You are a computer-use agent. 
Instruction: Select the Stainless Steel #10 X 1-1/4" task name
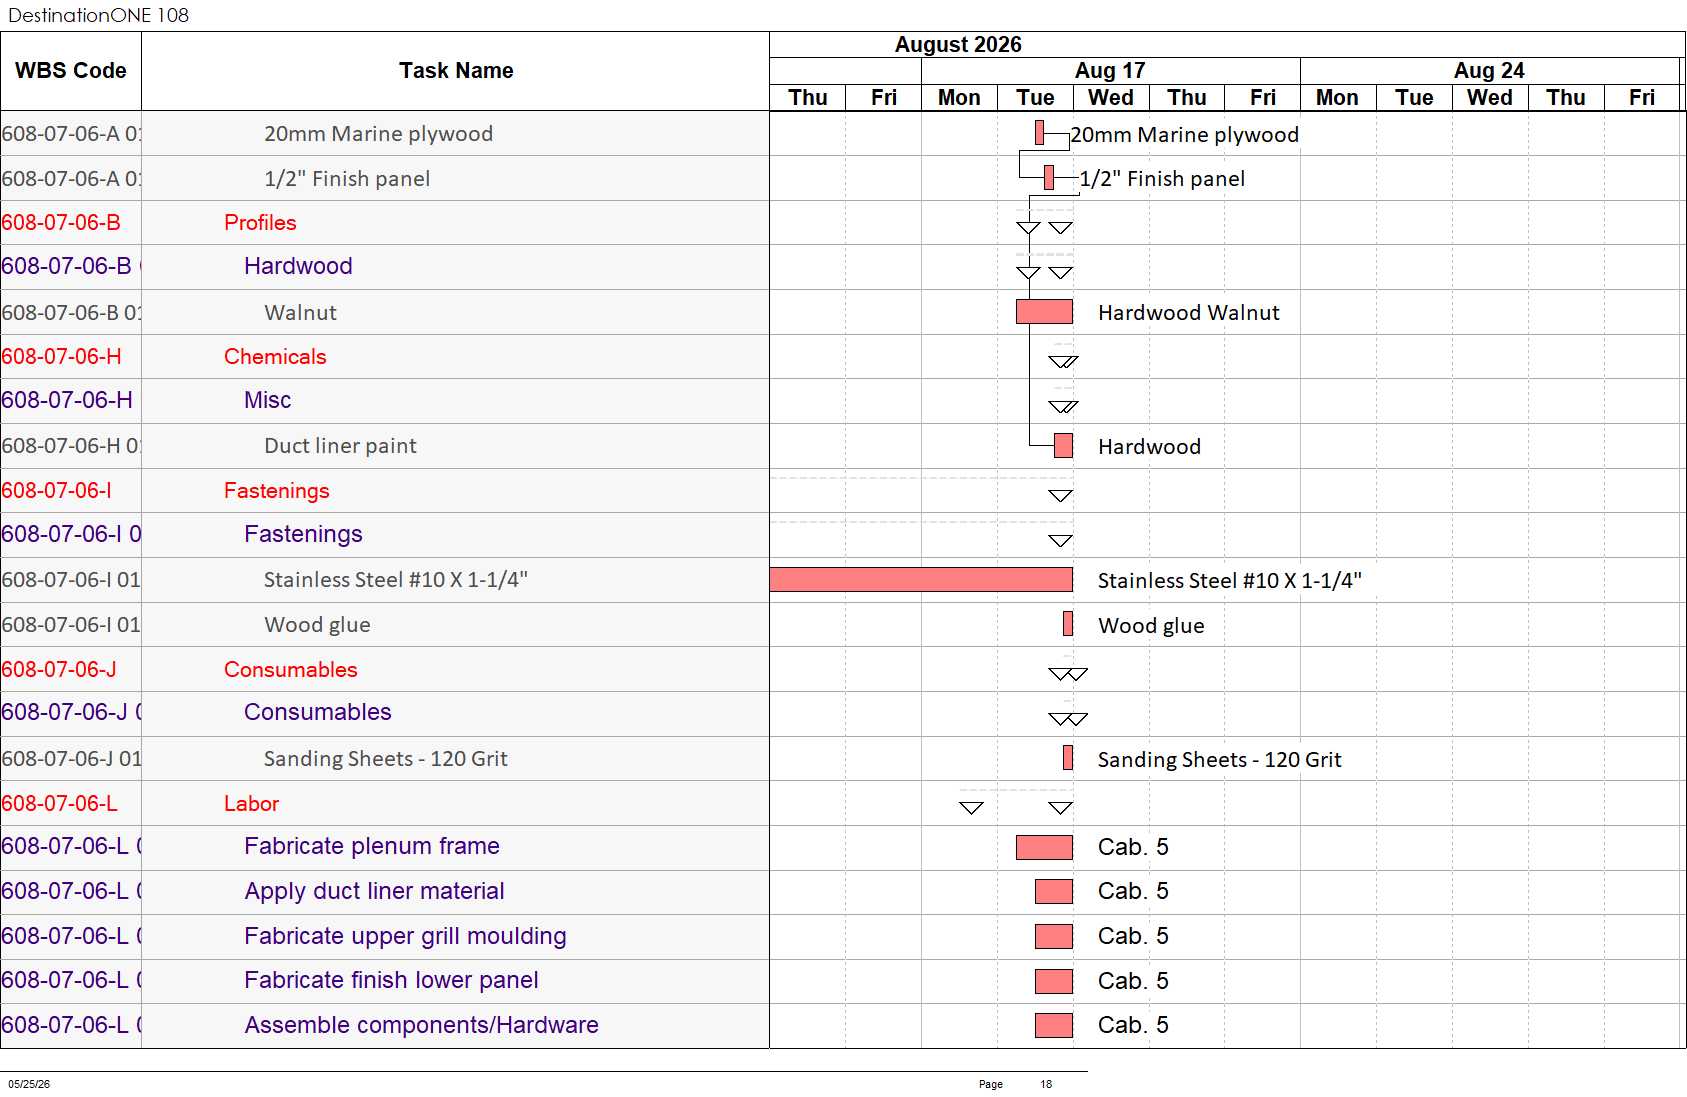(x=395, y=580)
